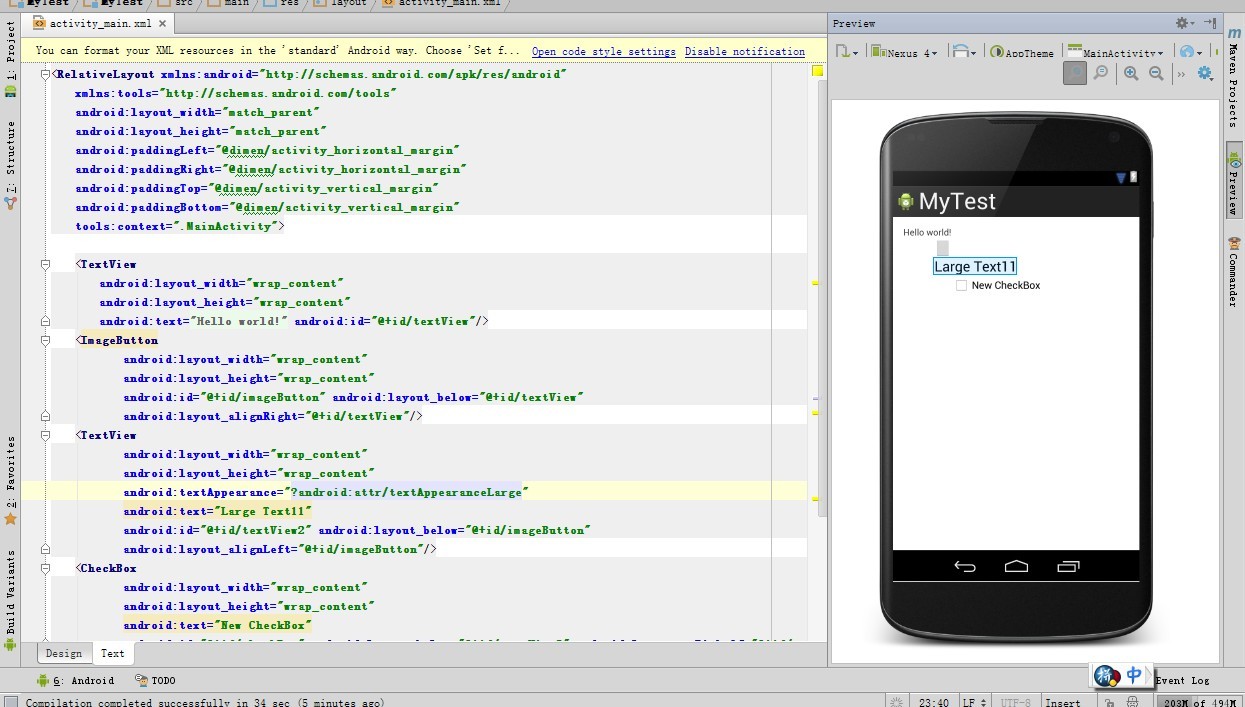Open the Commander side panel
1245x707 pixels.
coord(1234,272)
